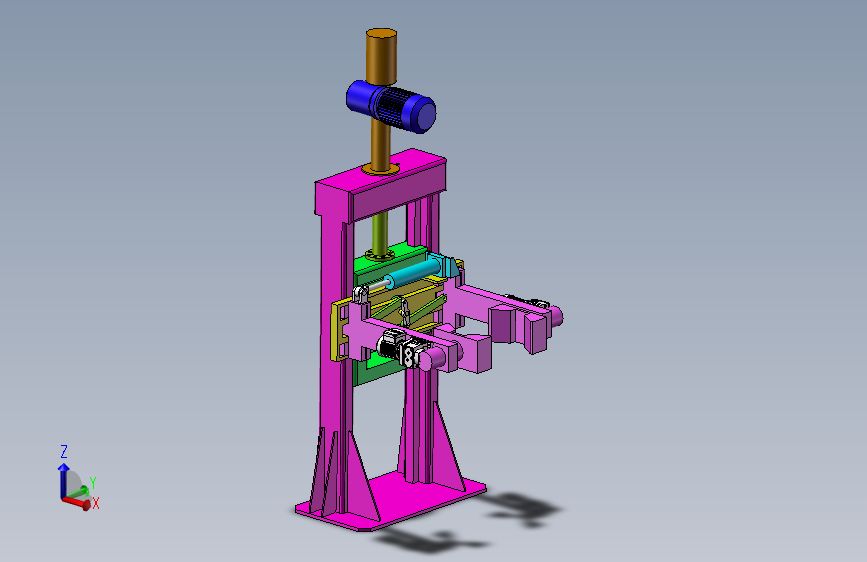Pick the orange flange on the top crossbeam
This screenshot has width=867, height=562.
click(382, 168)
